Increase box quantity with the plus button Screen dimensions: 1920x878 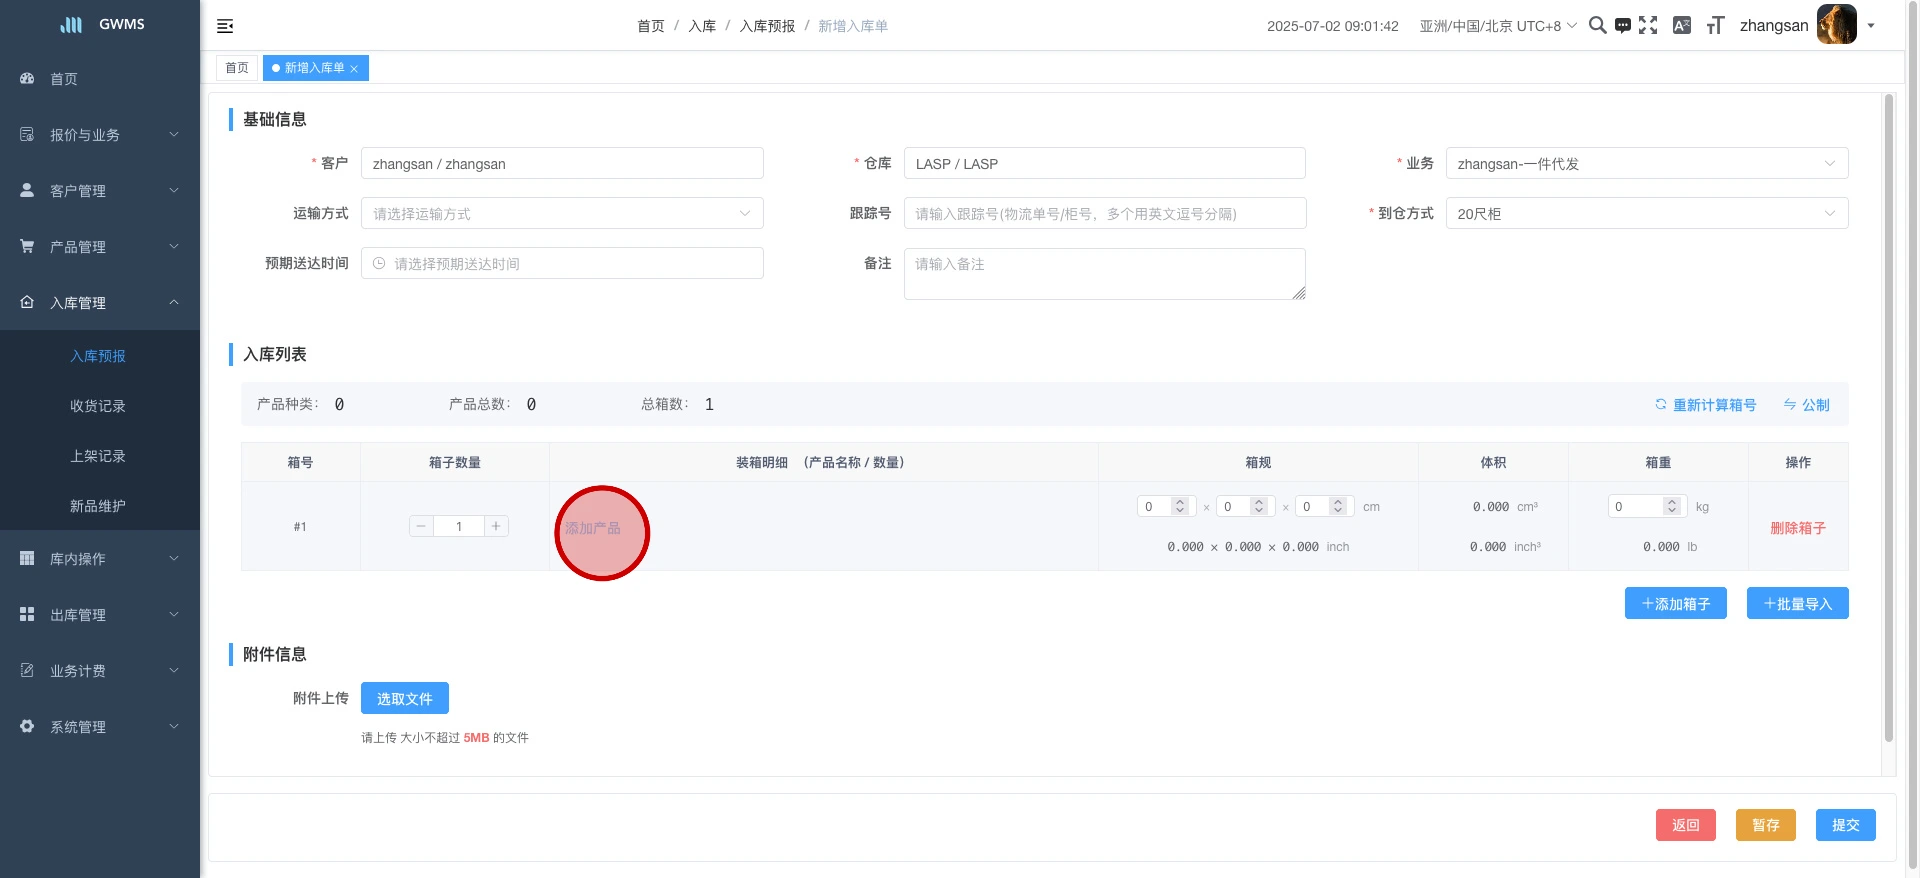pos(496,527)
